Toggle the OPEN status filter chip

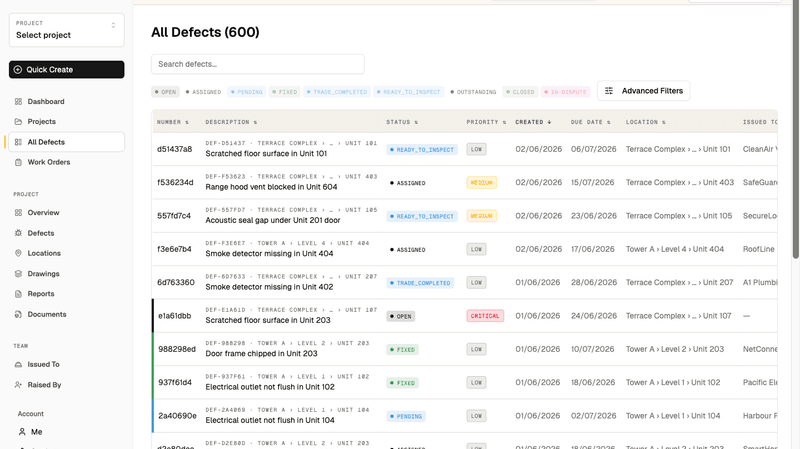point(165,92)
